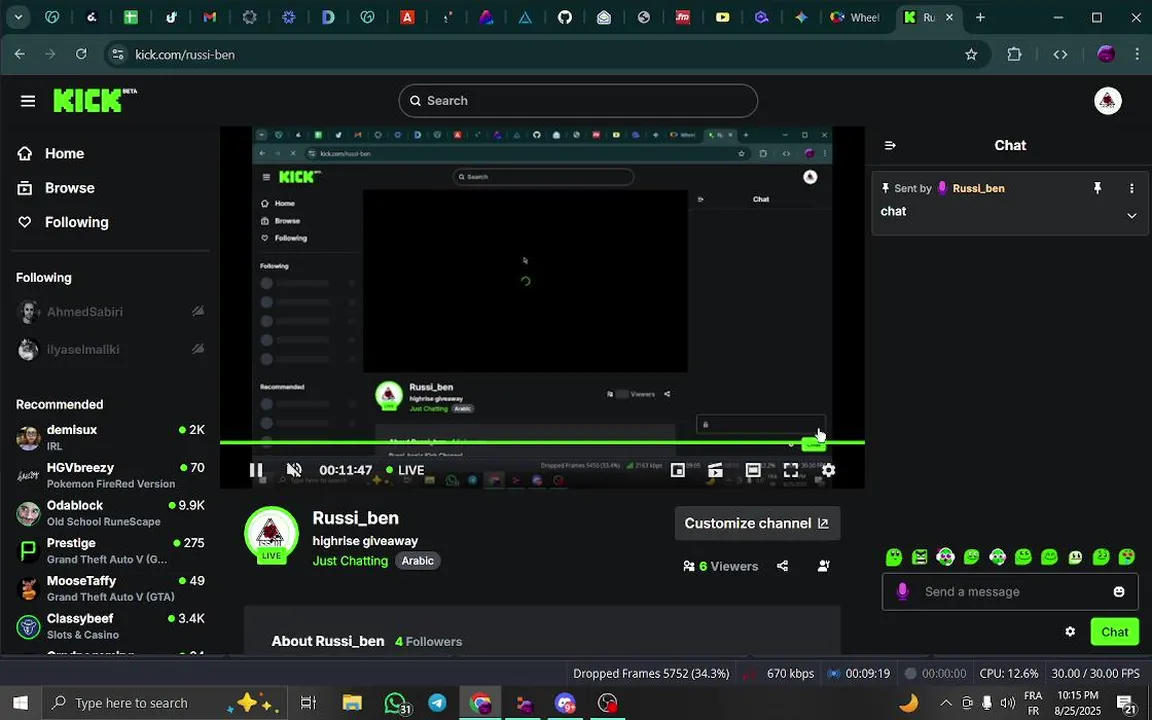This screenshot has width=1152, height=720.
Task: Open chat settings gear
Action: coord(1070,632)
